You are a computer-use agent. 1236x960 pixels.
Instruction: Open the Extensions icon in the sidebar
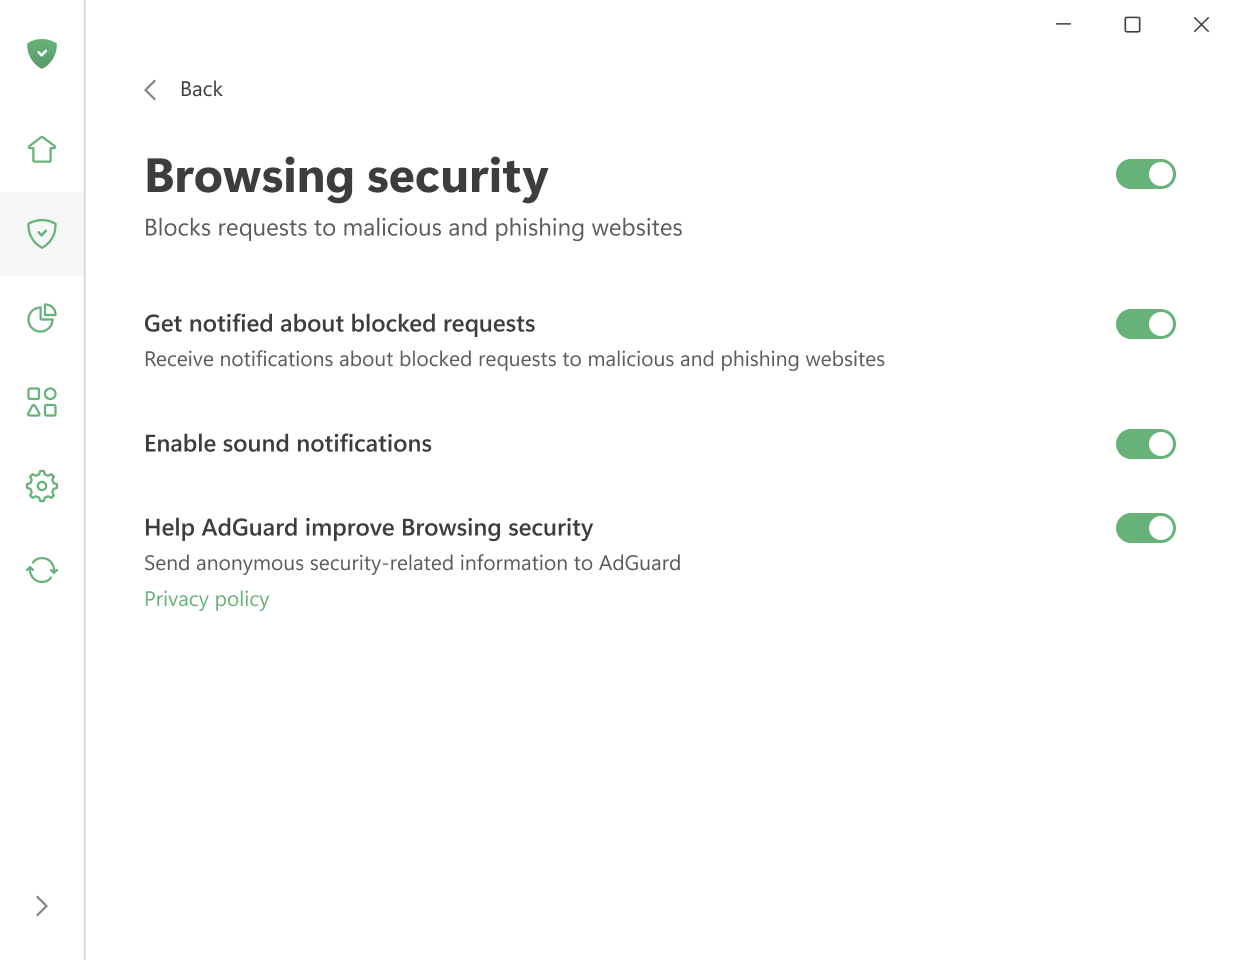click(41, 402)
